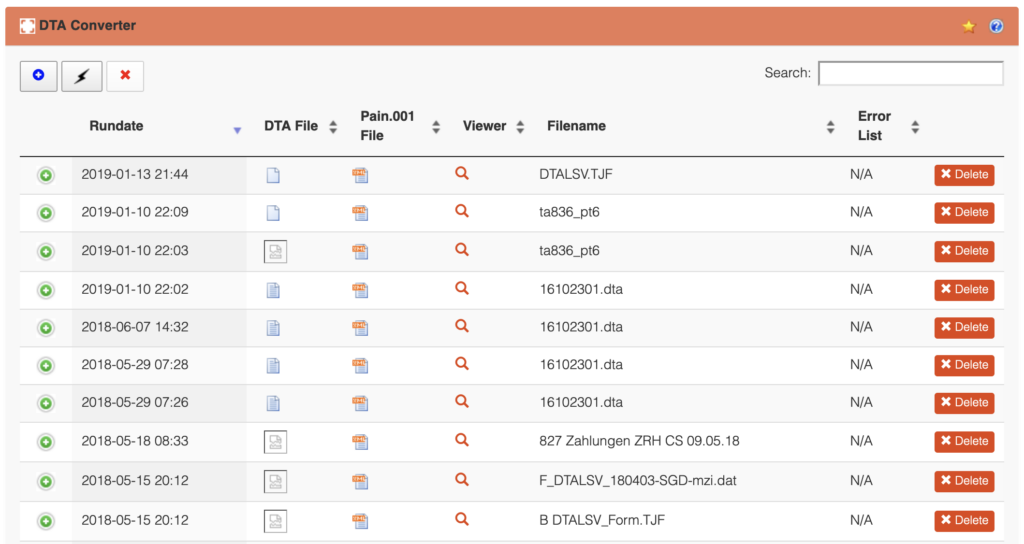Screen dimensions: 1024x544
Task: Open DTA file icon for 827 Zahlungen row
Action: pos(275,442)
